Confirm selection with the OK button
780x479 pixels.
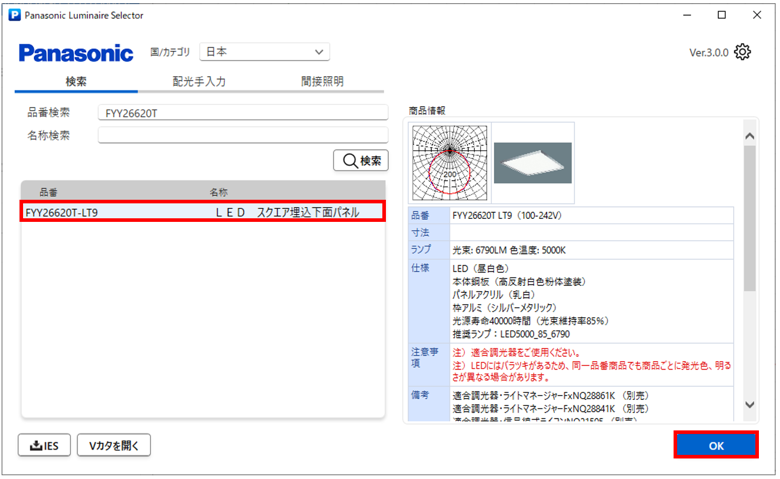715,446
